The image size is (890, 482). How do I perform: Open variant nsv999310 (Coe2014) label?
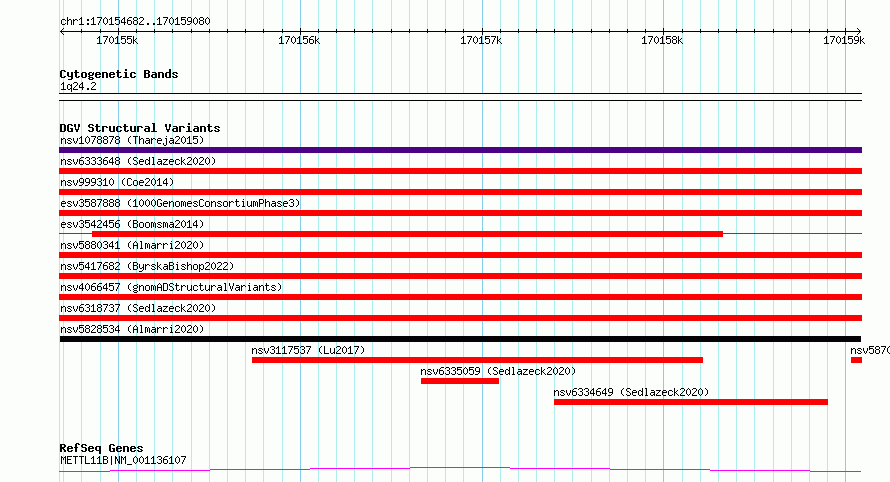click(117, 182)
